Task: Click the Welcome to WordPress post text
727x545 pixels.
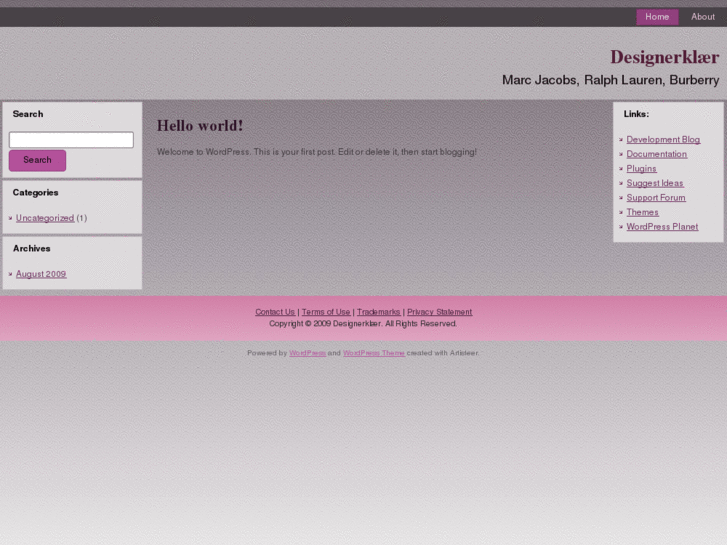Action: coord(317,152)
